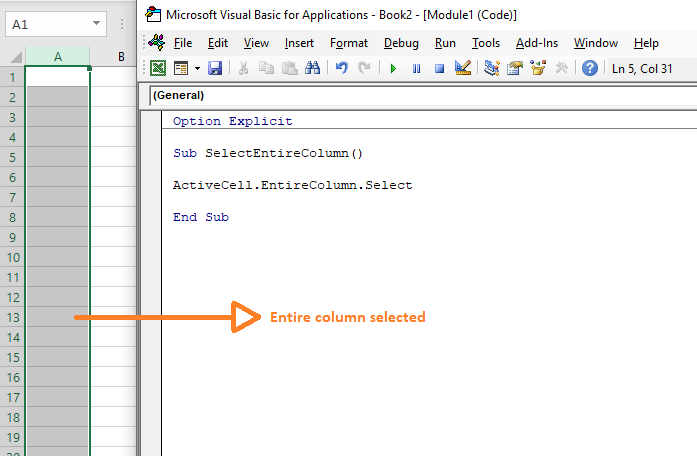This screenshot has height=456, width=697.
Task: Expand the Name Box dropdown arrow
Action: (96, 22)
